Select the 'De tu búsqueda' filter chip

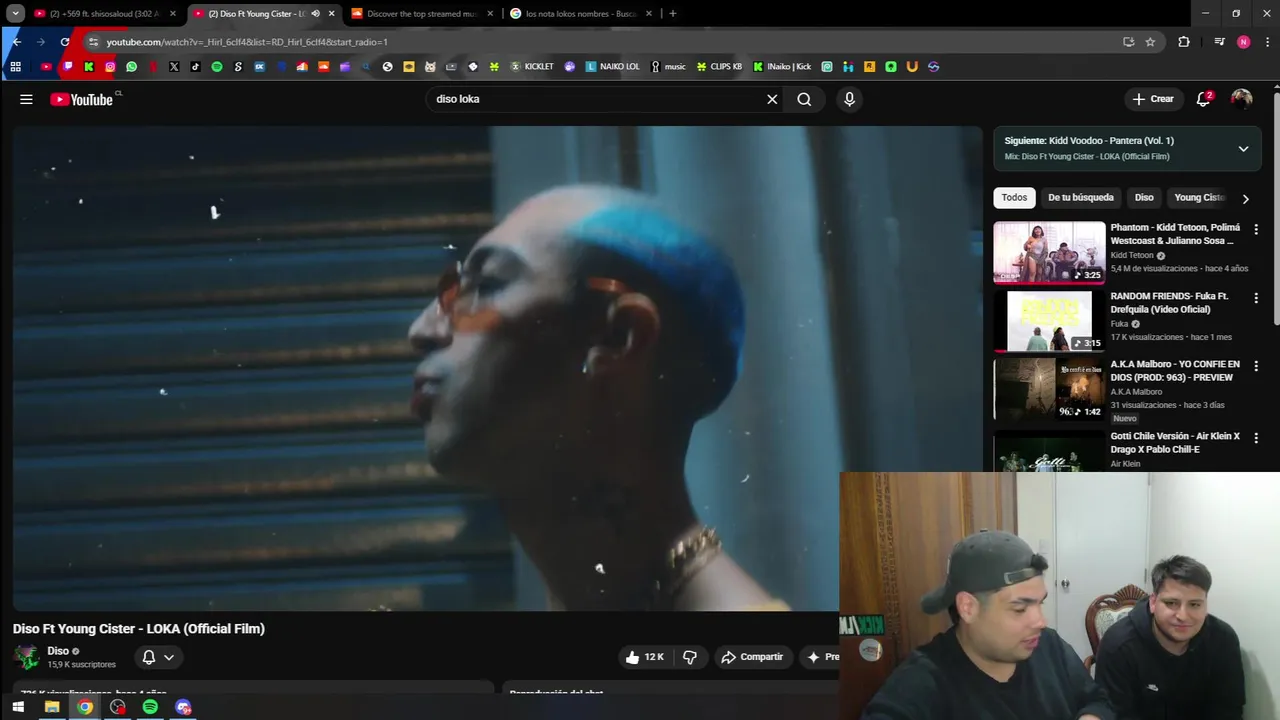[x=1081, y=198]
